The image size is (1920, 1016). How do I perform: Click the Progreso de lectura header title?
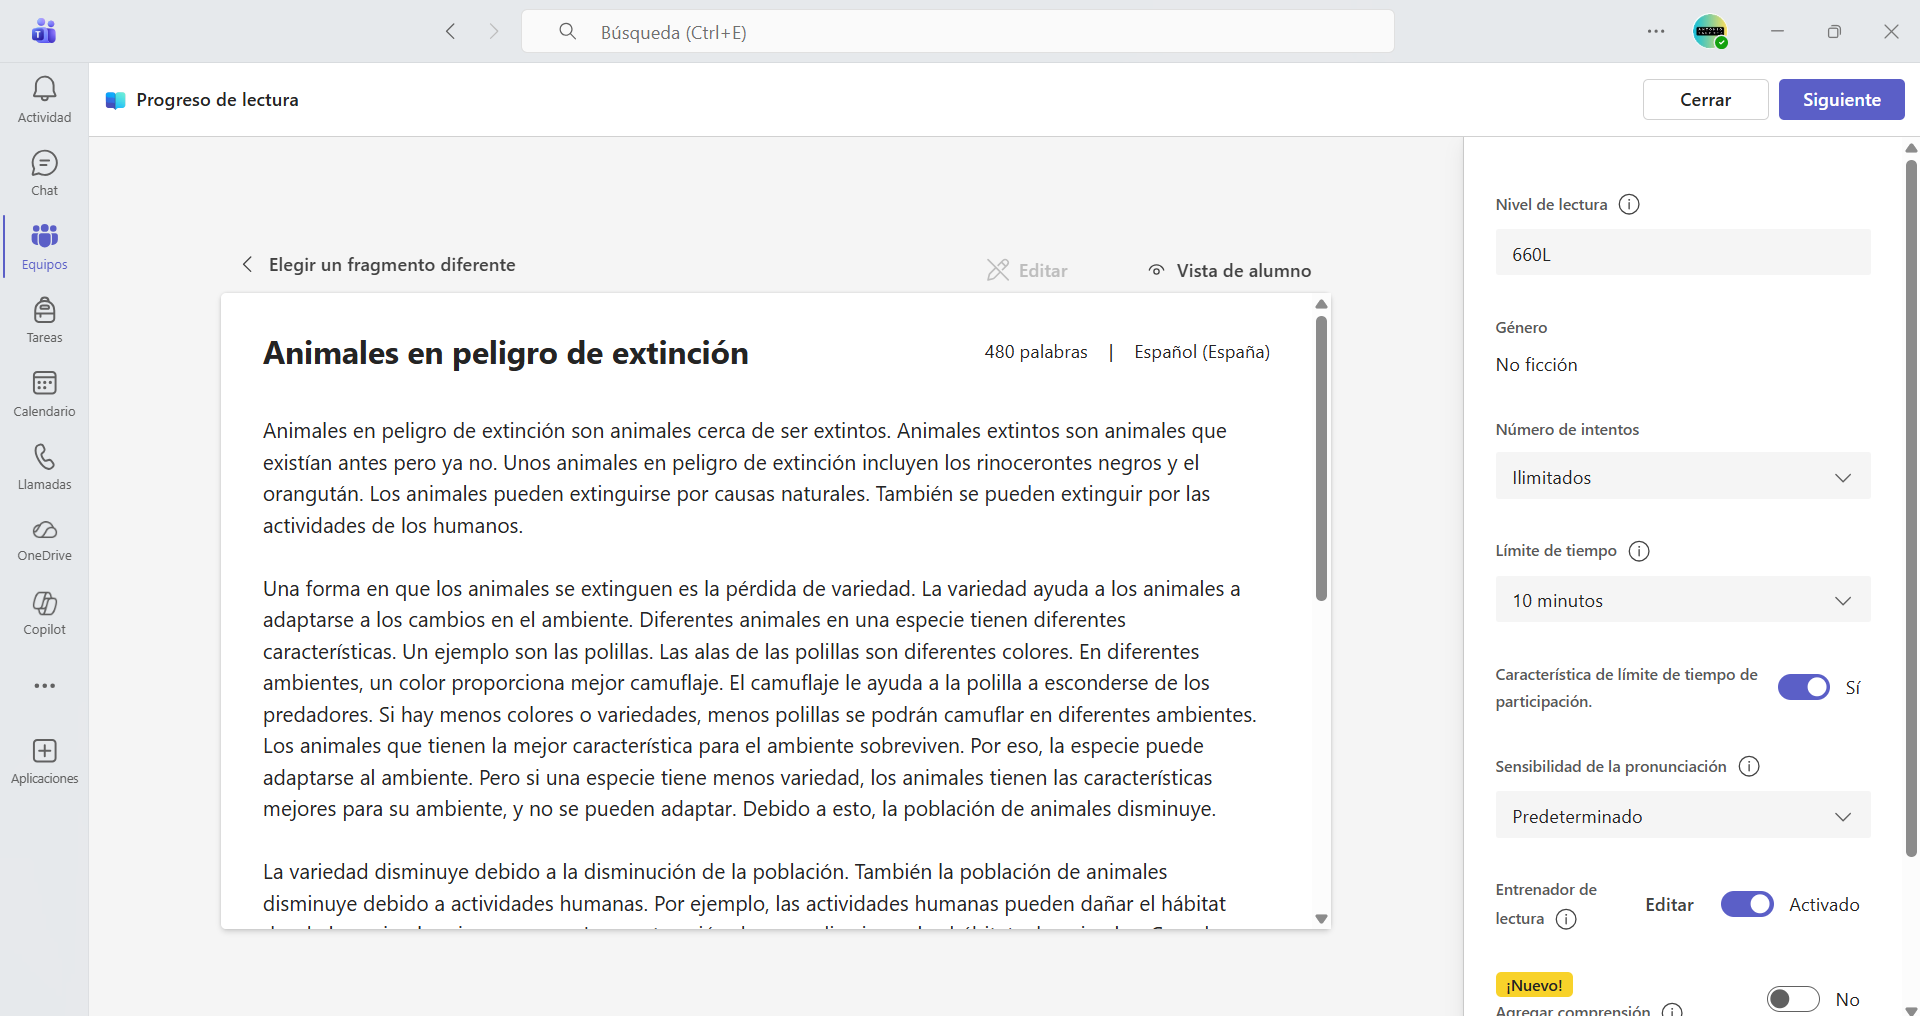click(x=217, y=100)
